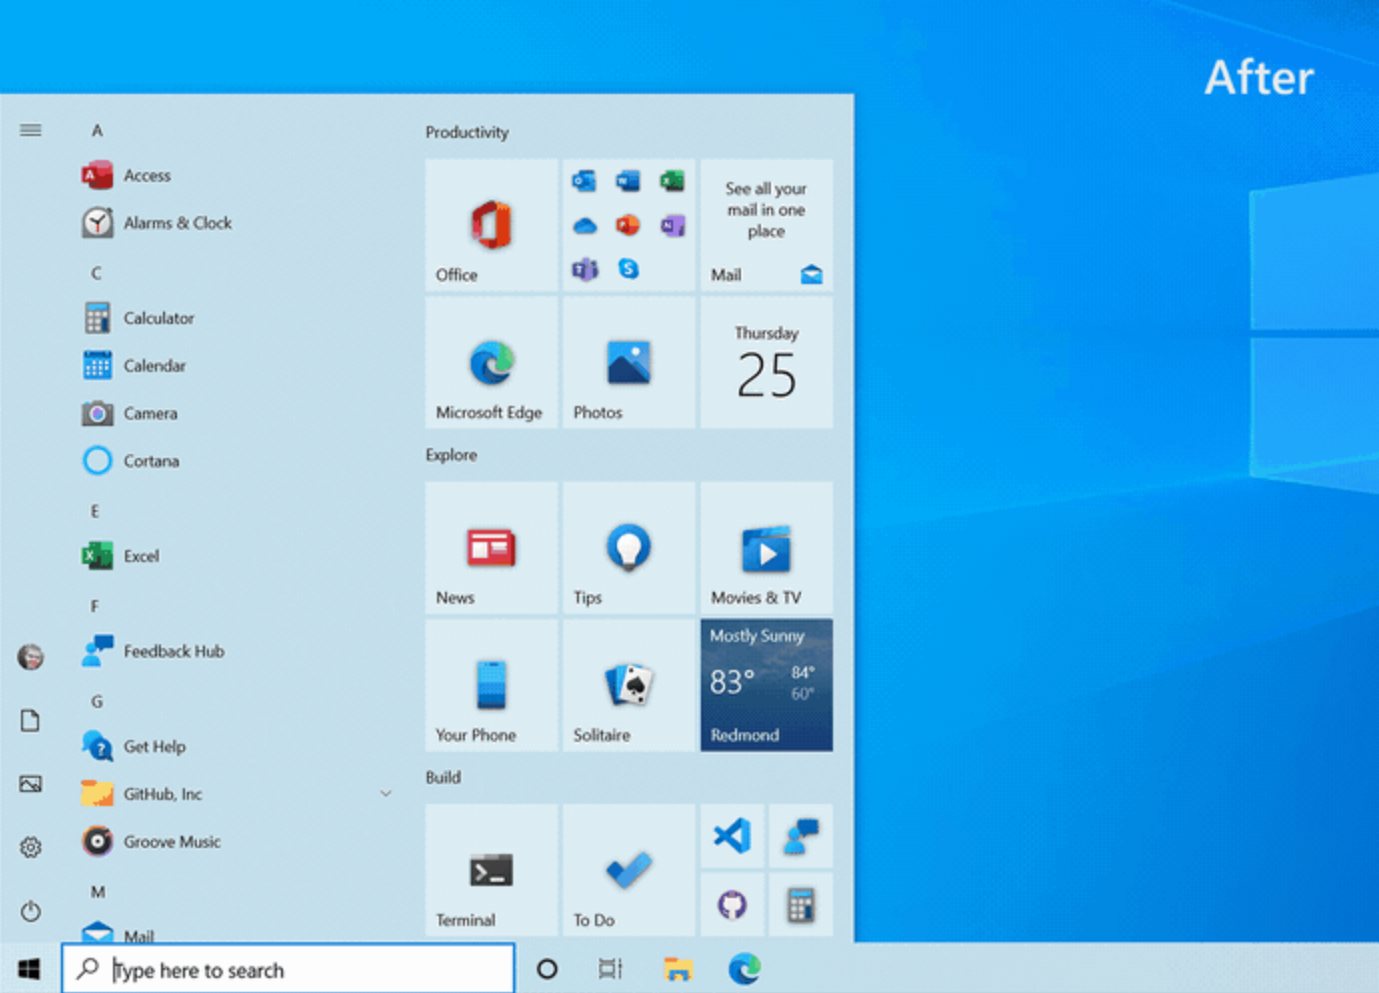1379x993 pixels.
Task: Click the letter E group header
Action: pyautogui.click(x=95, y=511)
